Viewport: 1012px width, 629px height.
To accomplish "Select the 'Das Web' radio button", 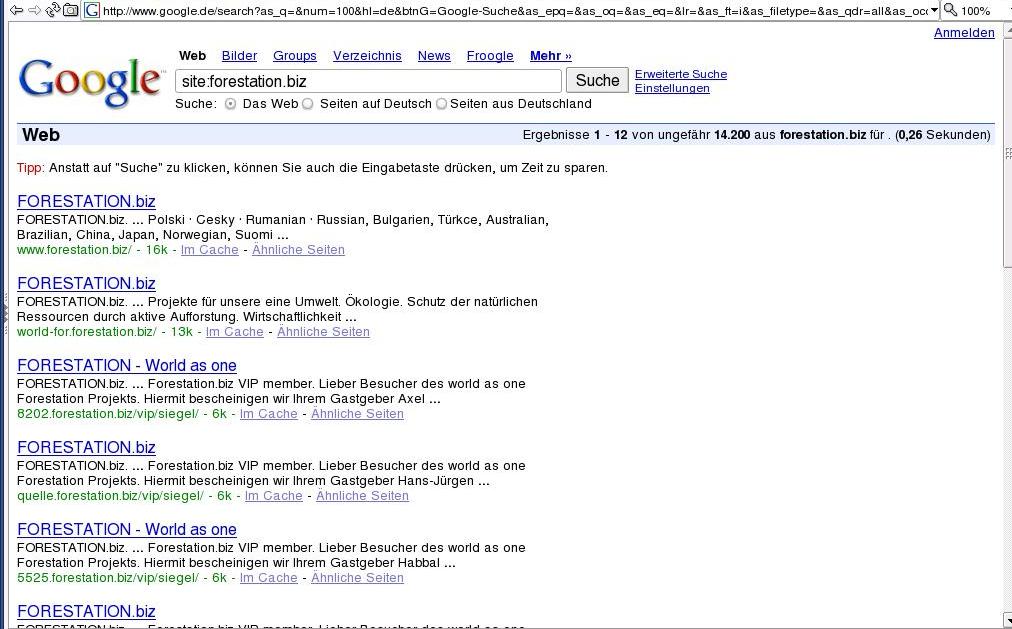I will [x=230, y=104].
